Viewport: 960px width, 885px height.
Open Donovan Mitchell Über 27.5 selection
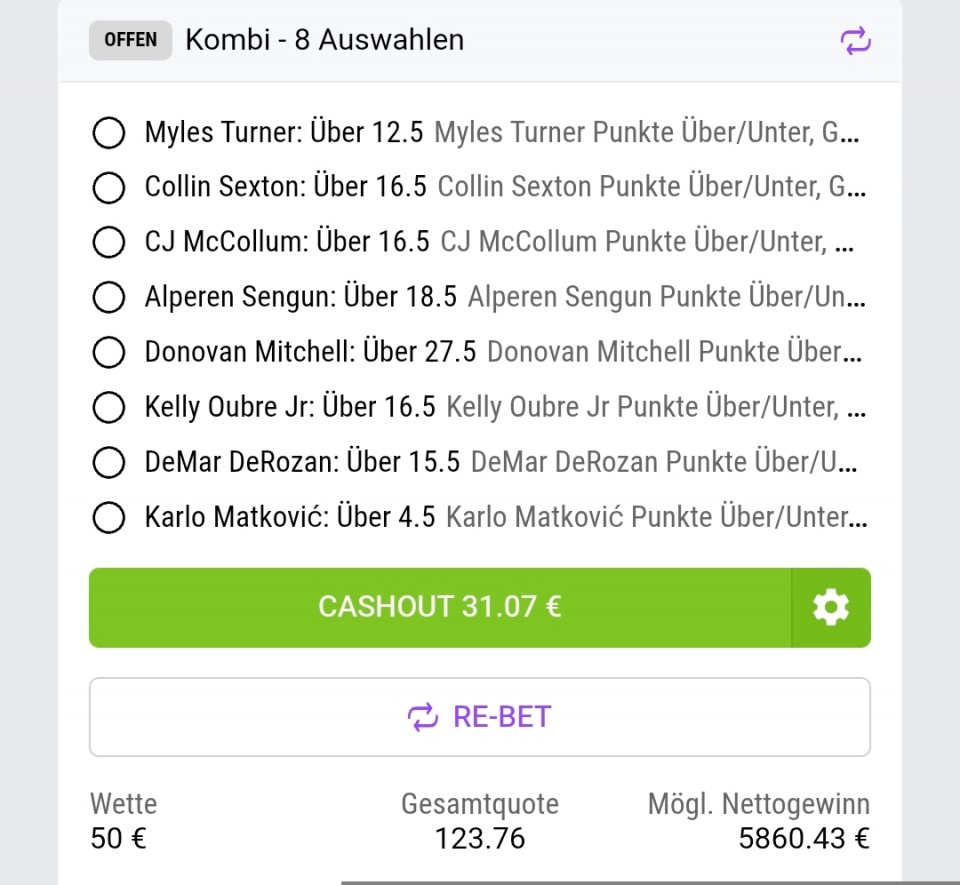[x=310, y=352]
